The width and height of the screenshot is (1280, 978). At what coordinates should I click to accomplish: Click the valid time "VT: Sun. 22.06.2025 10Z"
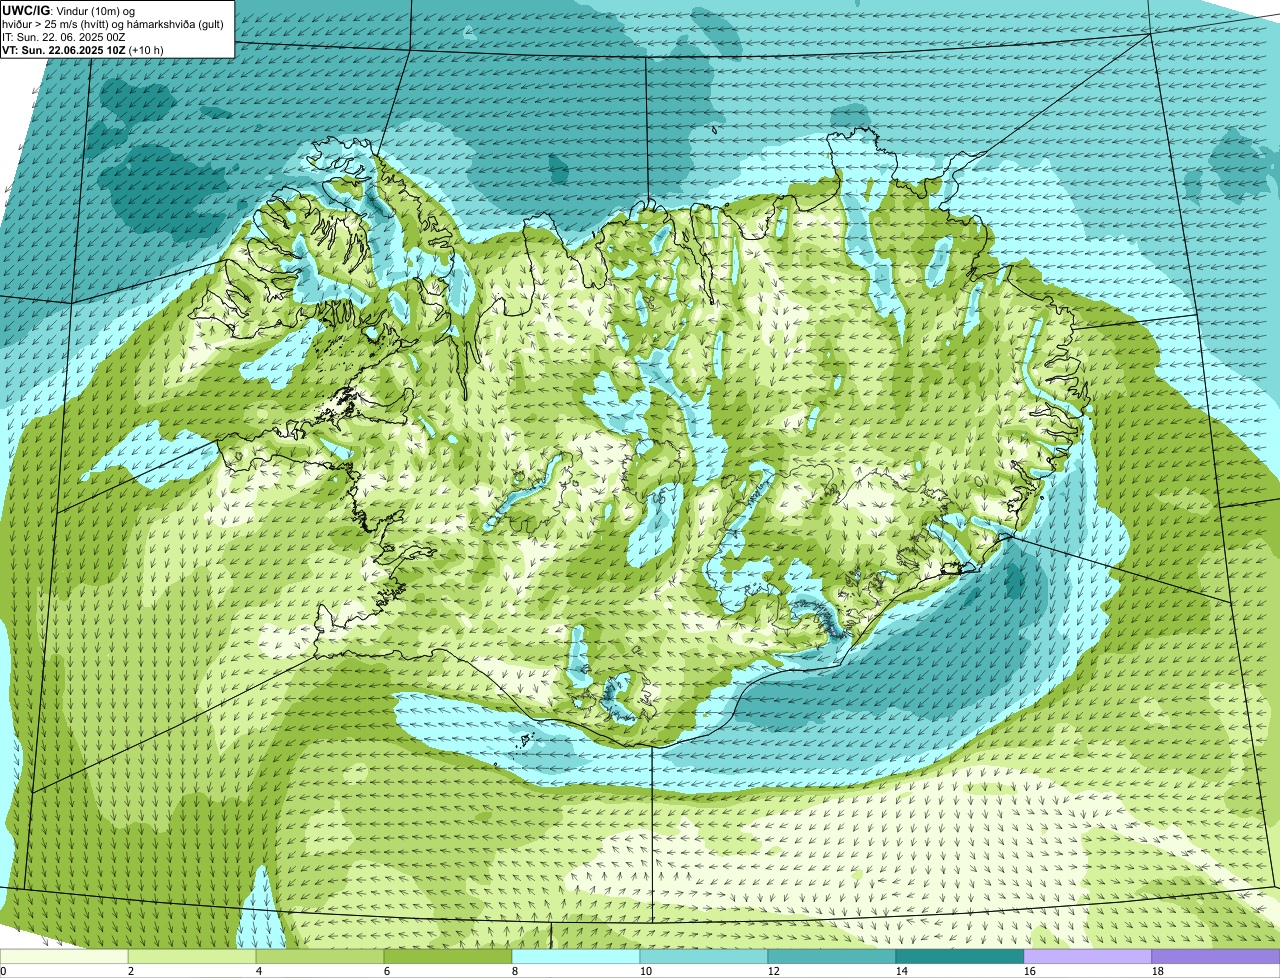pos(63,49)
